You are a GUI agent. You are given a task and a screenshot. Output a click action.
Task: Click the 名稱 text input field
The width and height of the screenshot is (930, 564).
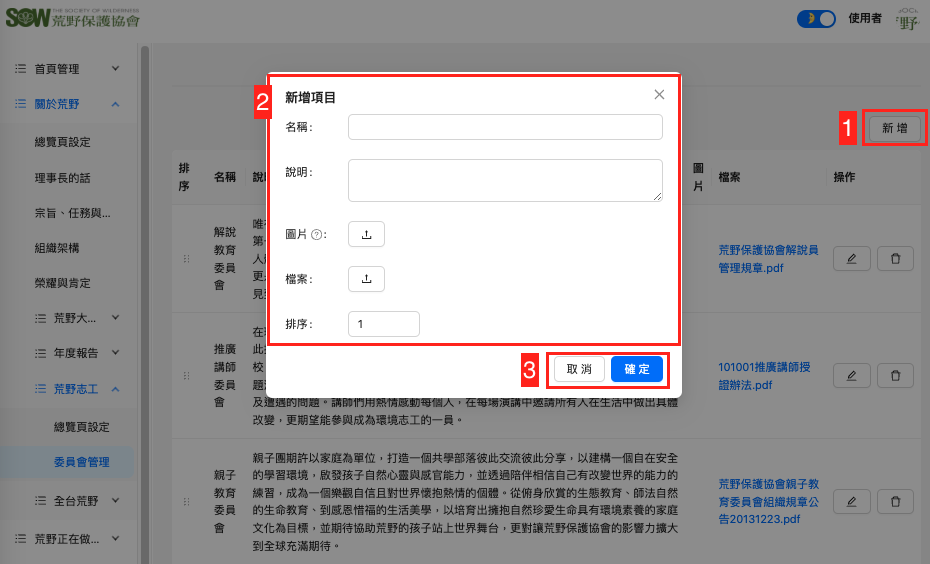pos(505,127)
